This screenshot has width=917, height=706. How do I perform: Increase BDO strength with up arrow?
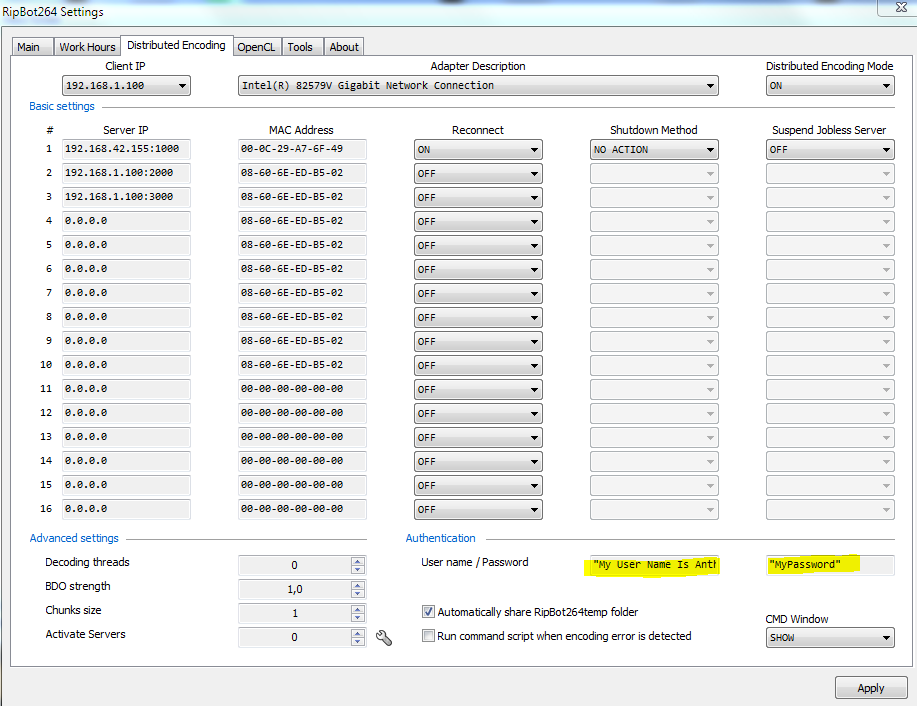pos(358,586)
